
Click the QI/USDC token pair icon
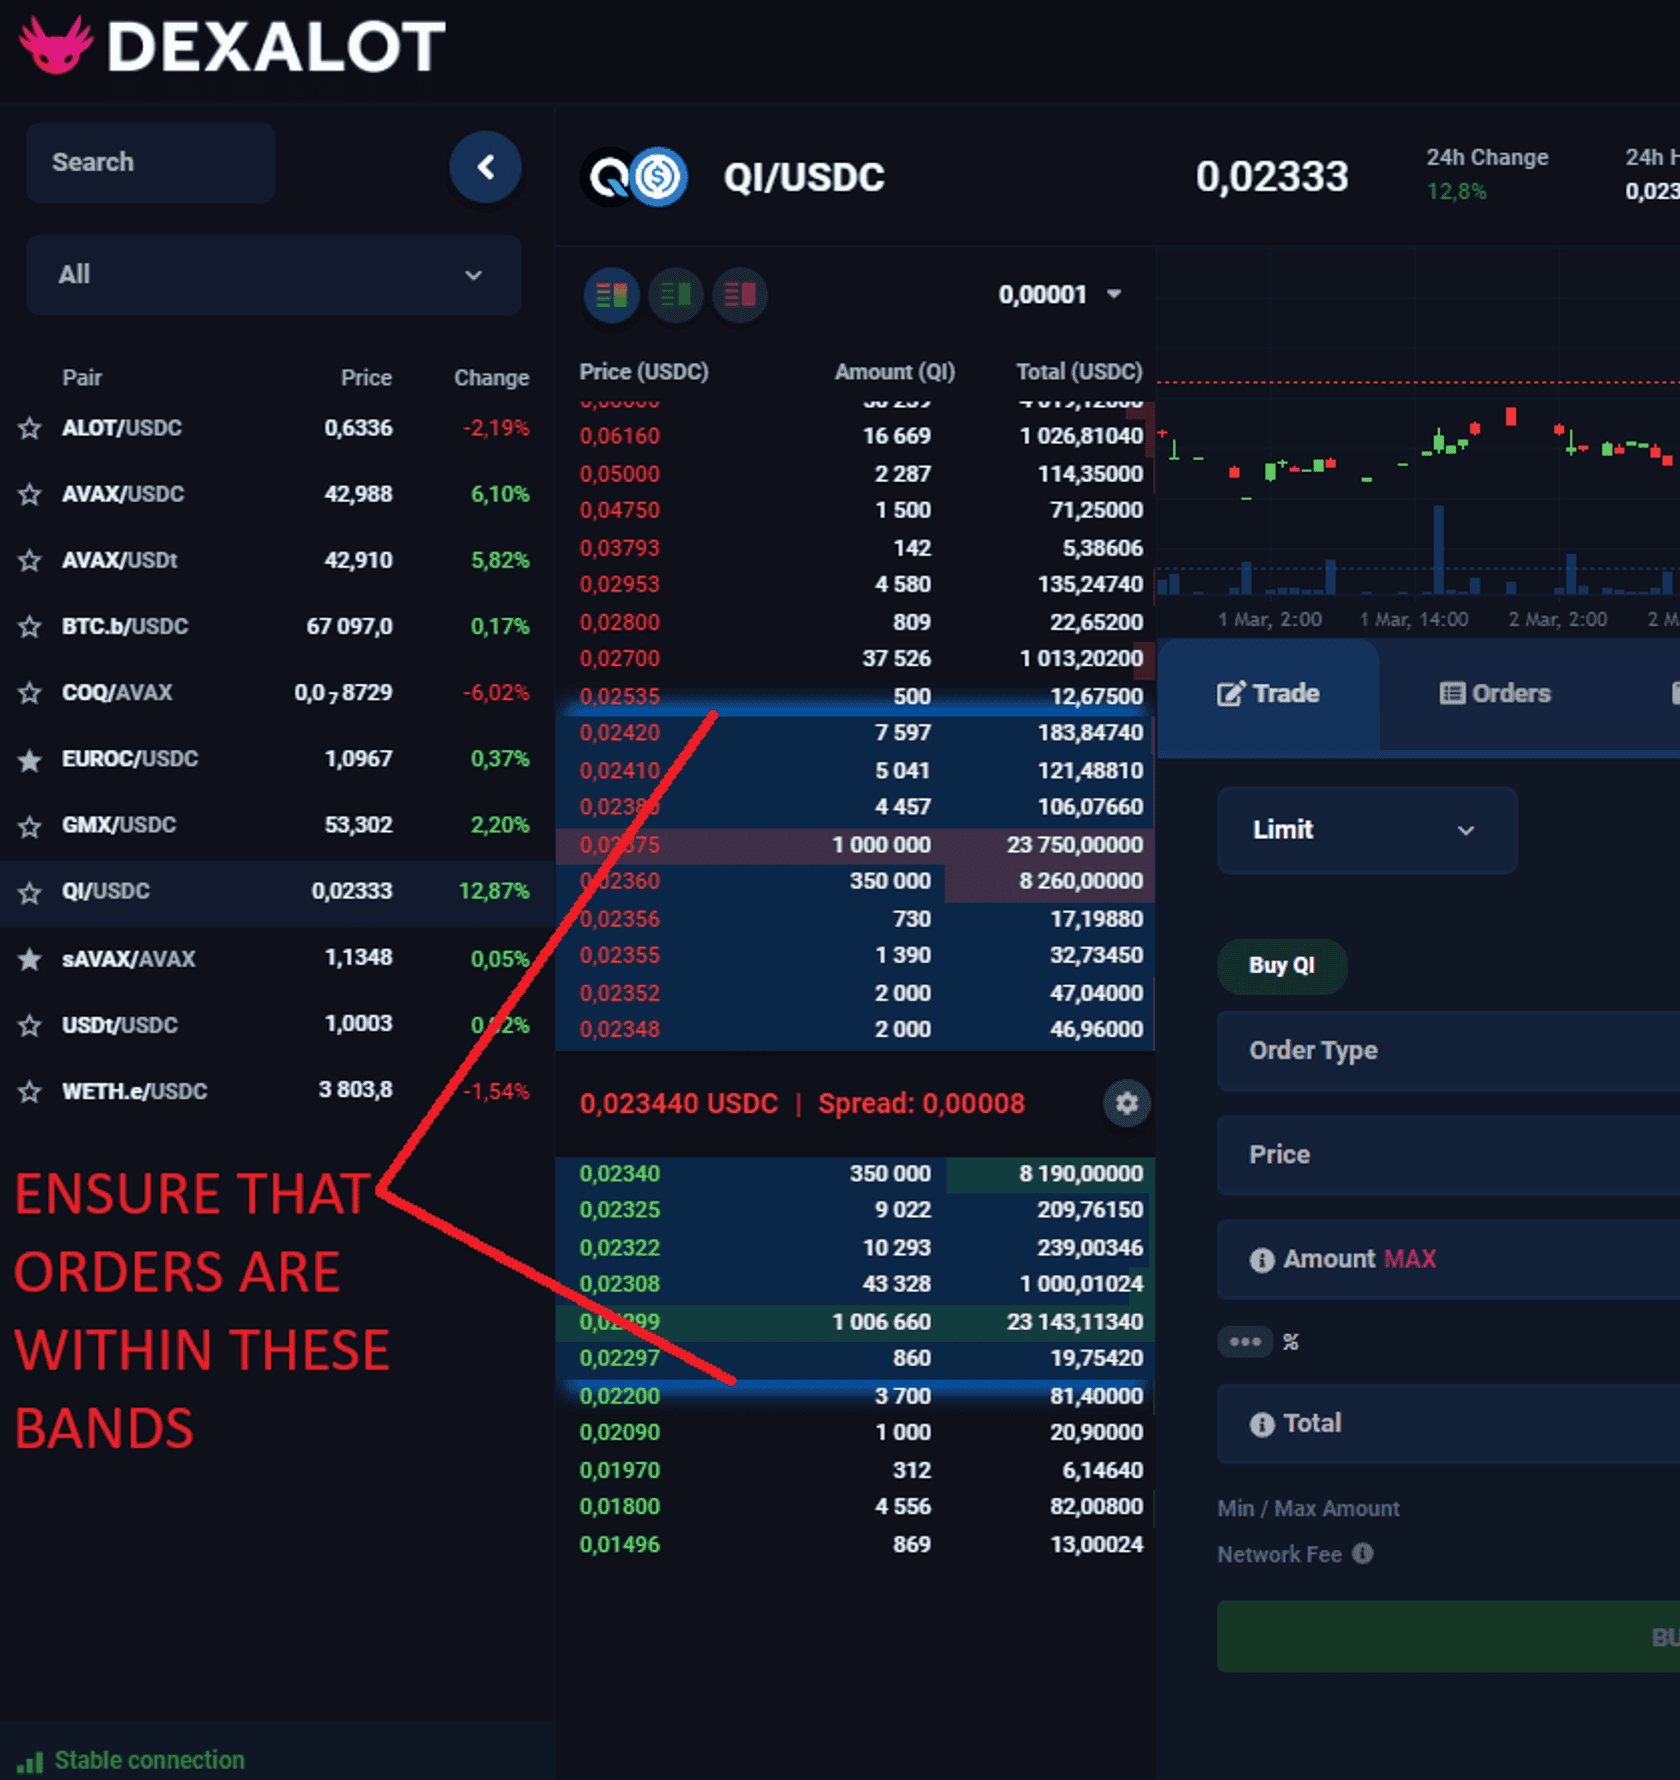point(634,177)
